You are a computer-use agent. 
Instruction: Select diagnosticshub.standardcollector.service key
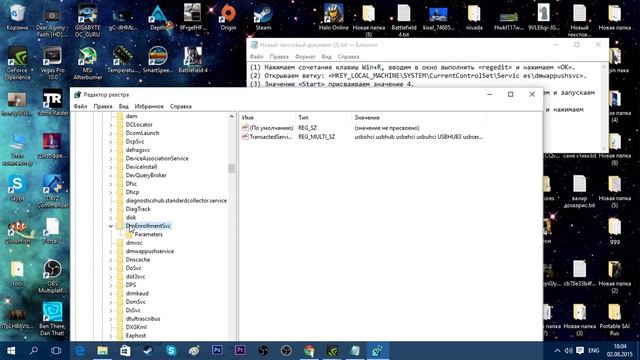pos(176,200)
